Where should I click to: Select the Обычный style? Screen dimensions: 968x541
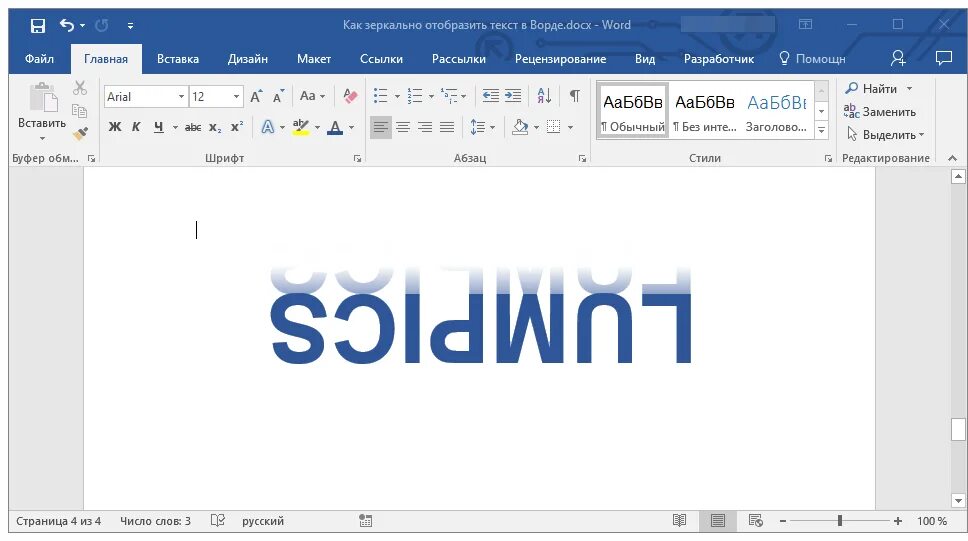(633, 111)
